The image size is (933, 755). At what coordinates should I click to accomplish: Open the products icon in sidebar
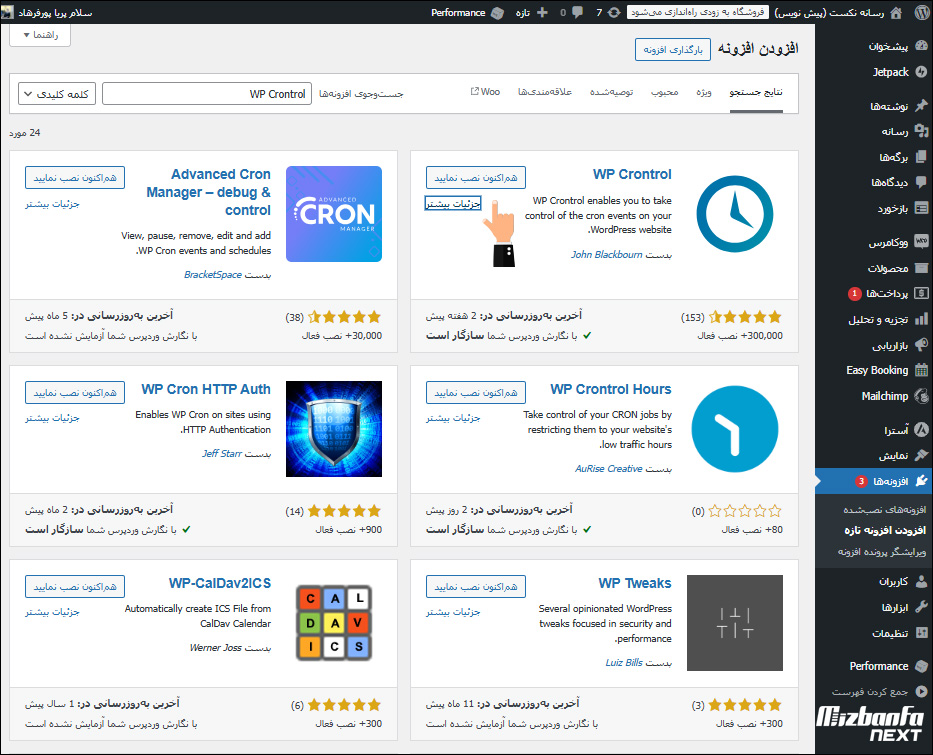coord(921,268)
